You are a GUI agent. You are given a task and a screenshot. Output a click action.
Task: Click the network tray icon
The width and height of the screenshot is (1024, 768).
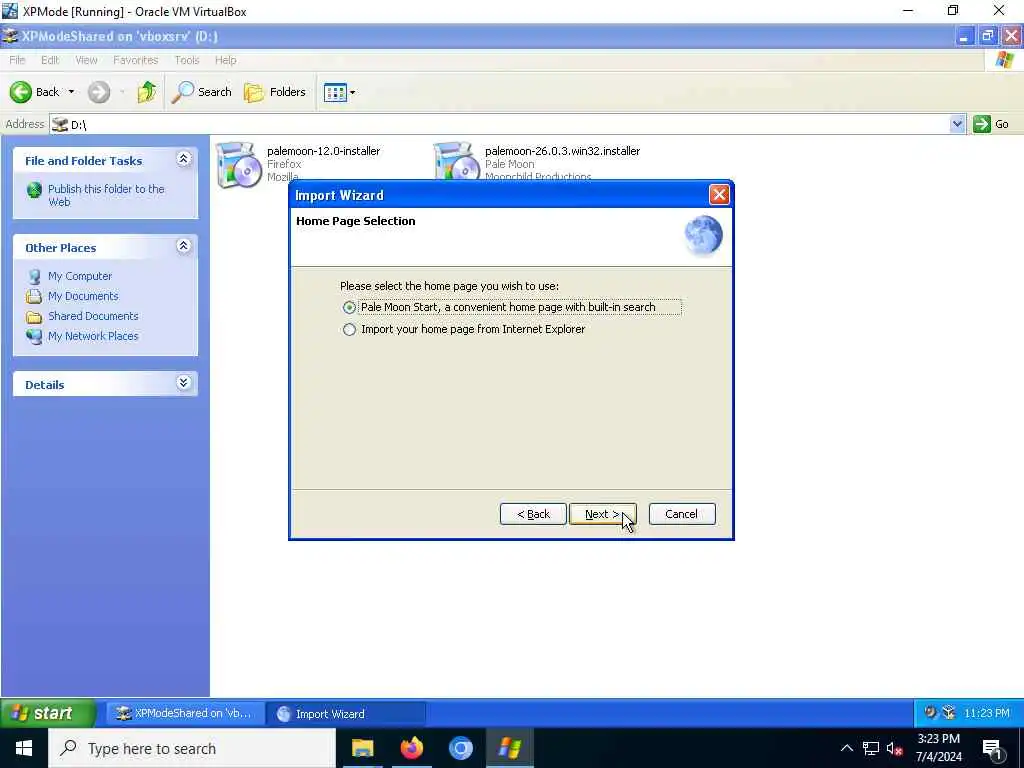871,748
